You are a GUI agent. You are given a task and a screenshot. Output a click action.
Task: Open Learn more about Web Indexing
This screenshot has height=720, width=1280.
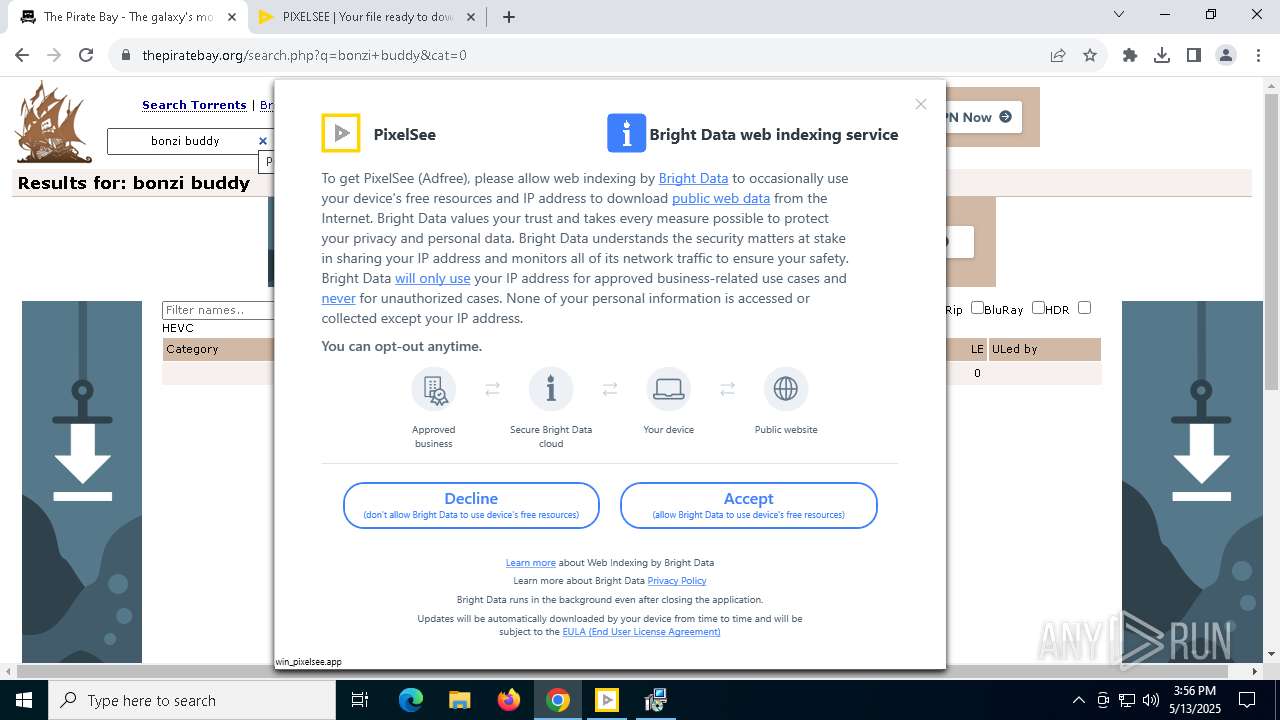click(x=530, y=563)
